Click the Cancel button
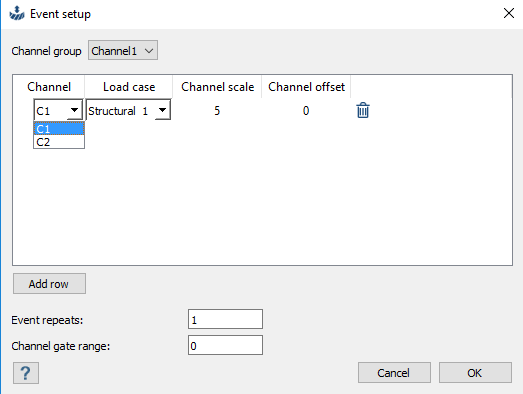The image size is (523, 394). (x=394, y=373)
